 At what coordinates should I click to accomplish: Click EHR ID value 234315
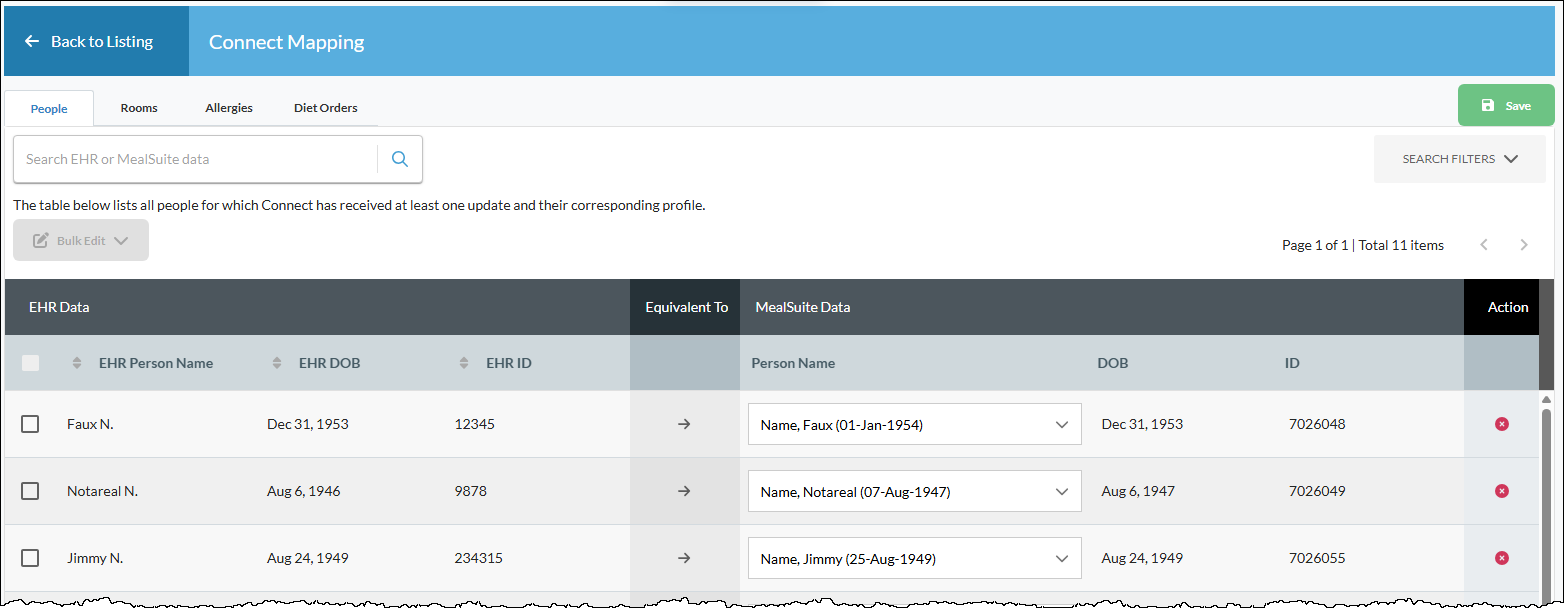tap(479, 558)
